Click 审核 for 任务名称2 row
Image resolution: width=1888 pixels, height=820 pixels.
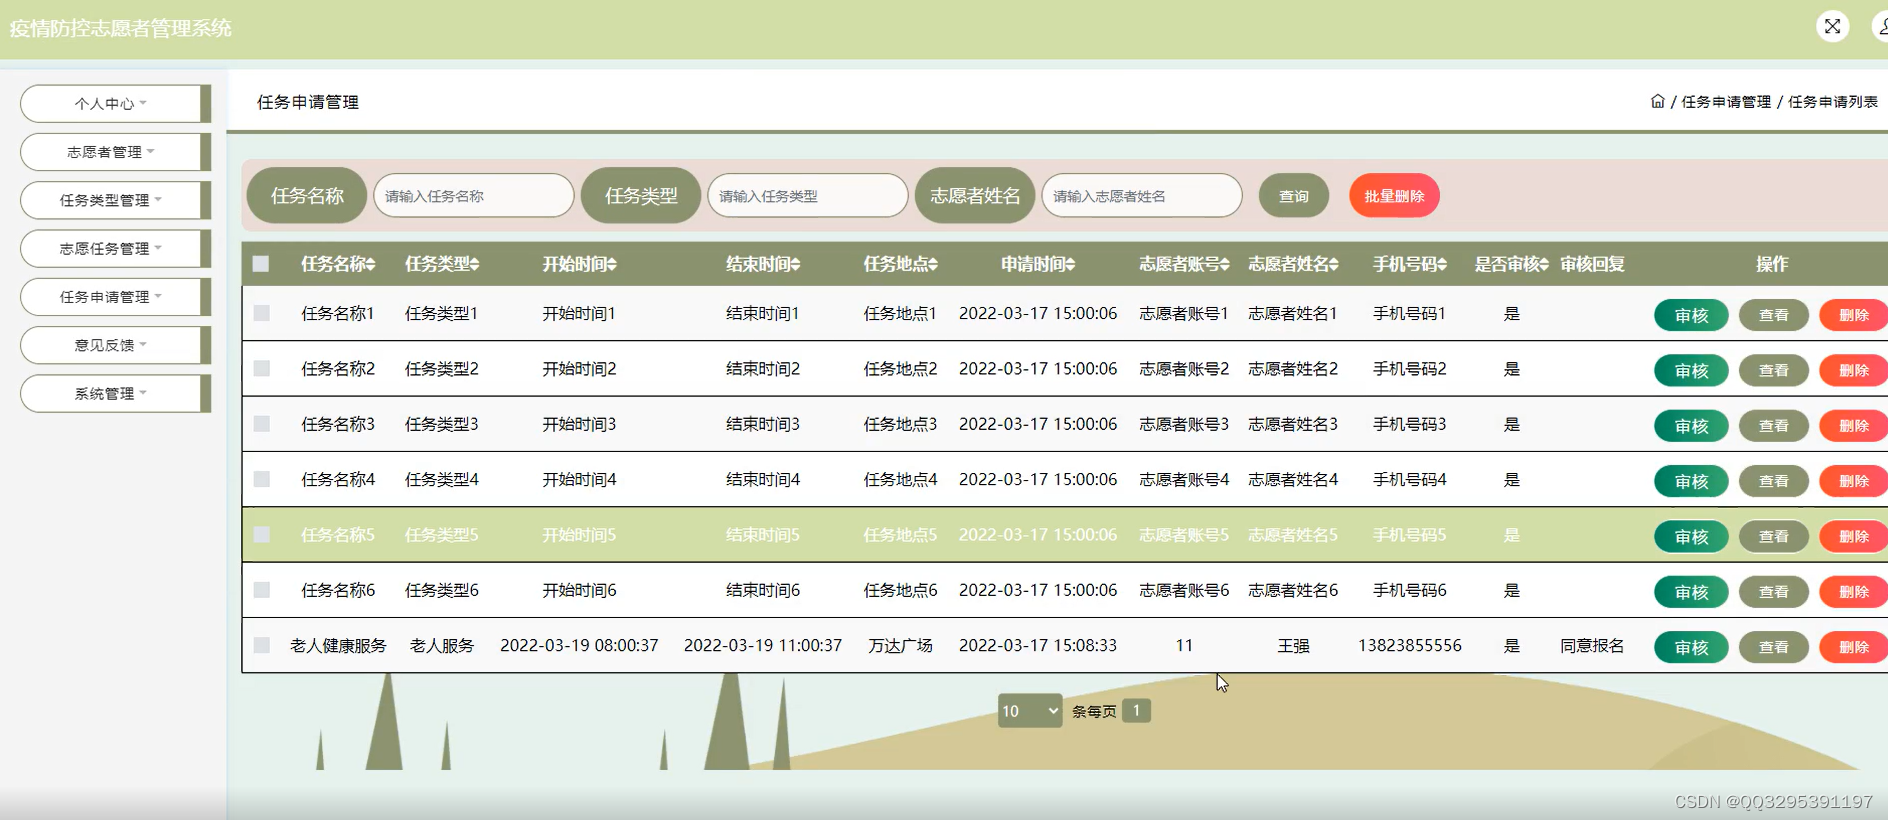(1691, 370)
